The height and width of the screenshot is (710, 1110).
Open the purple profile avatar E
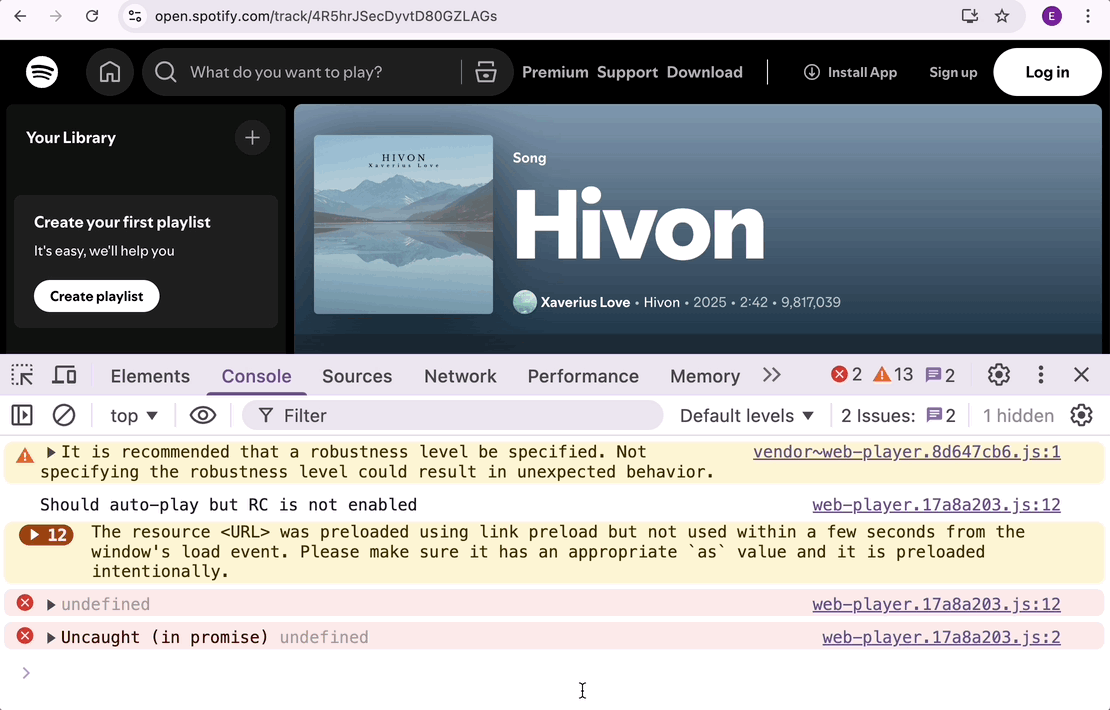point(1051,16)
